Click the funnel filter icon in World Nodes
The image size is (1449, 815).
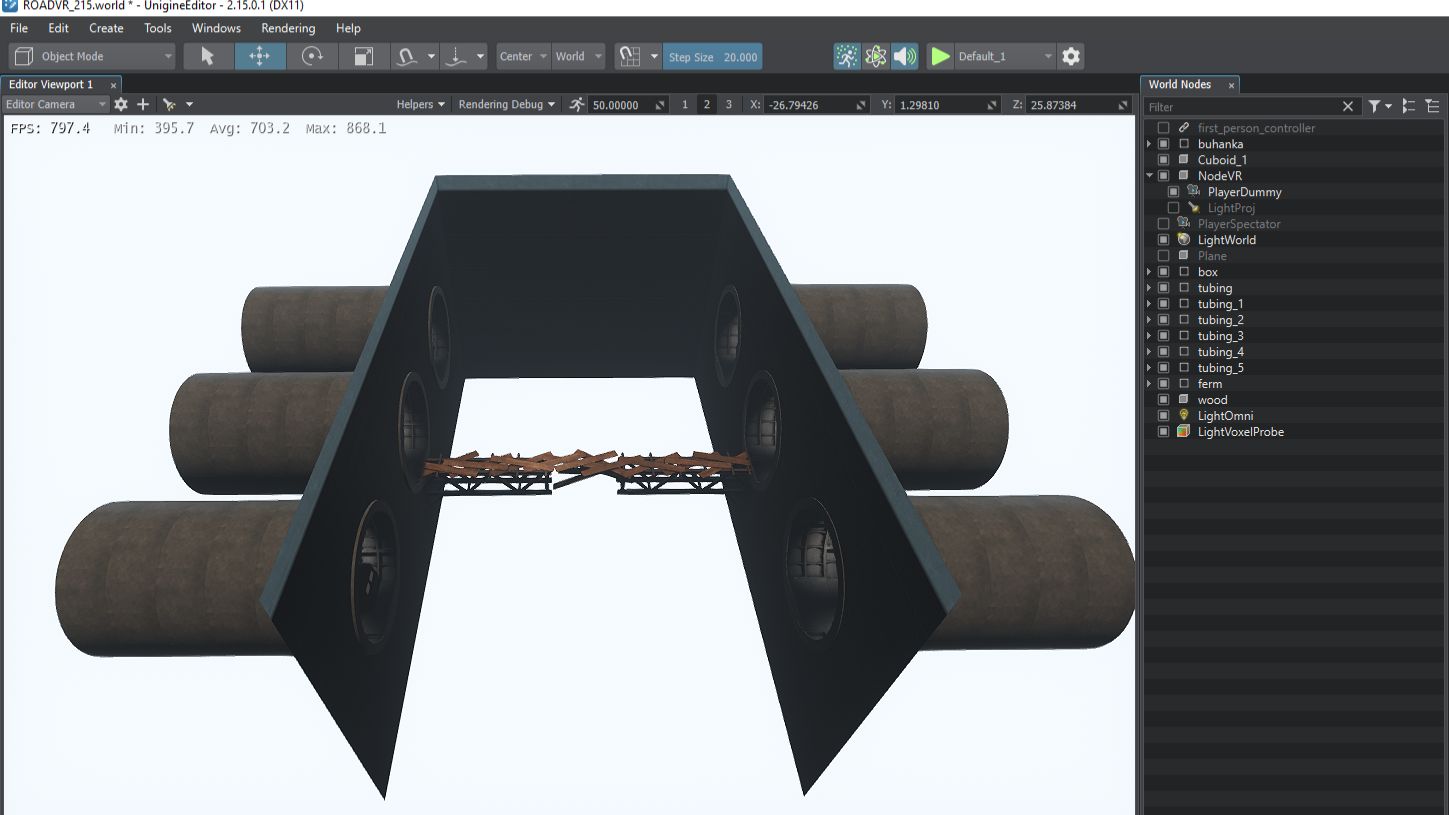1375,106
